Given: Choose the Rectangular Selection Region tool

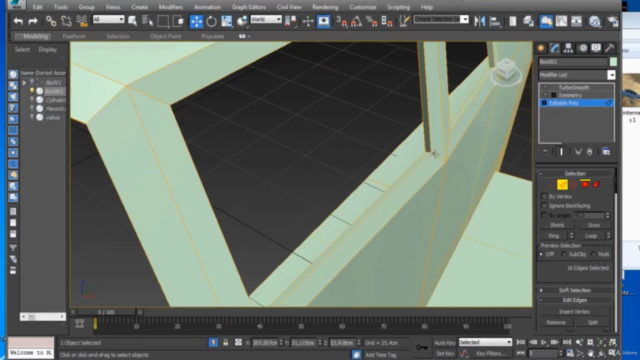Looking at the screenshot, I should pyautogui.click(x=163, y=21).
